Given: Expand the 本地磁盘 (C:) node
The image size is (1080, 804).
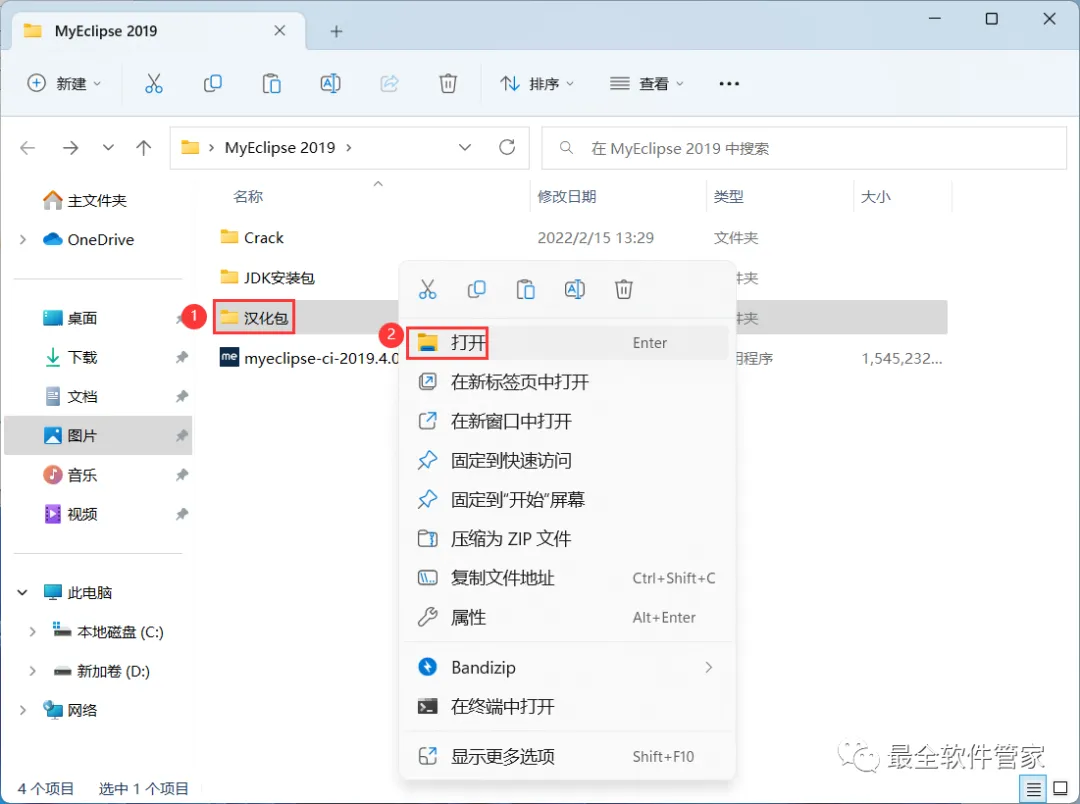Looking at the screenshot, I should [x=32, y=632].
